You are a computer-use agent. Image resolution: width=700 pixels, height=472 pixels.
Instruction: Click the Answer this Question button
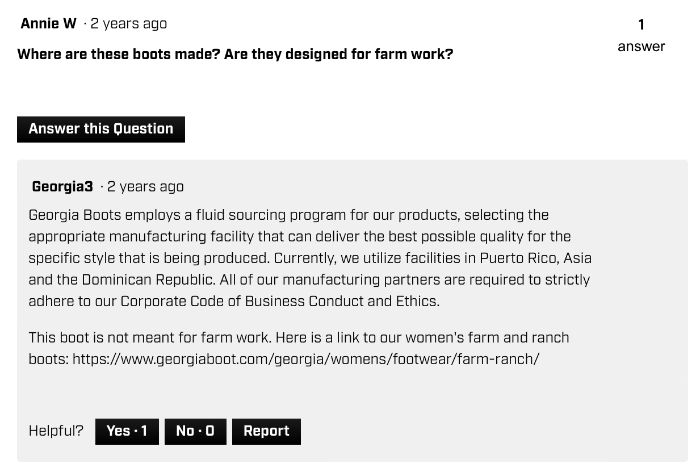tap(101, 129)
